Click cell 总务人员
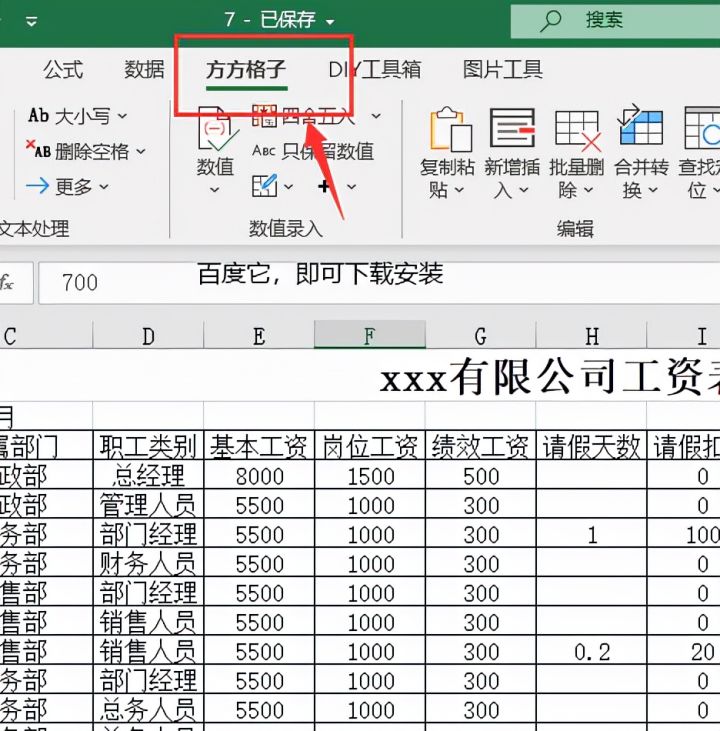The image size is (720, 731). [148, 710]
